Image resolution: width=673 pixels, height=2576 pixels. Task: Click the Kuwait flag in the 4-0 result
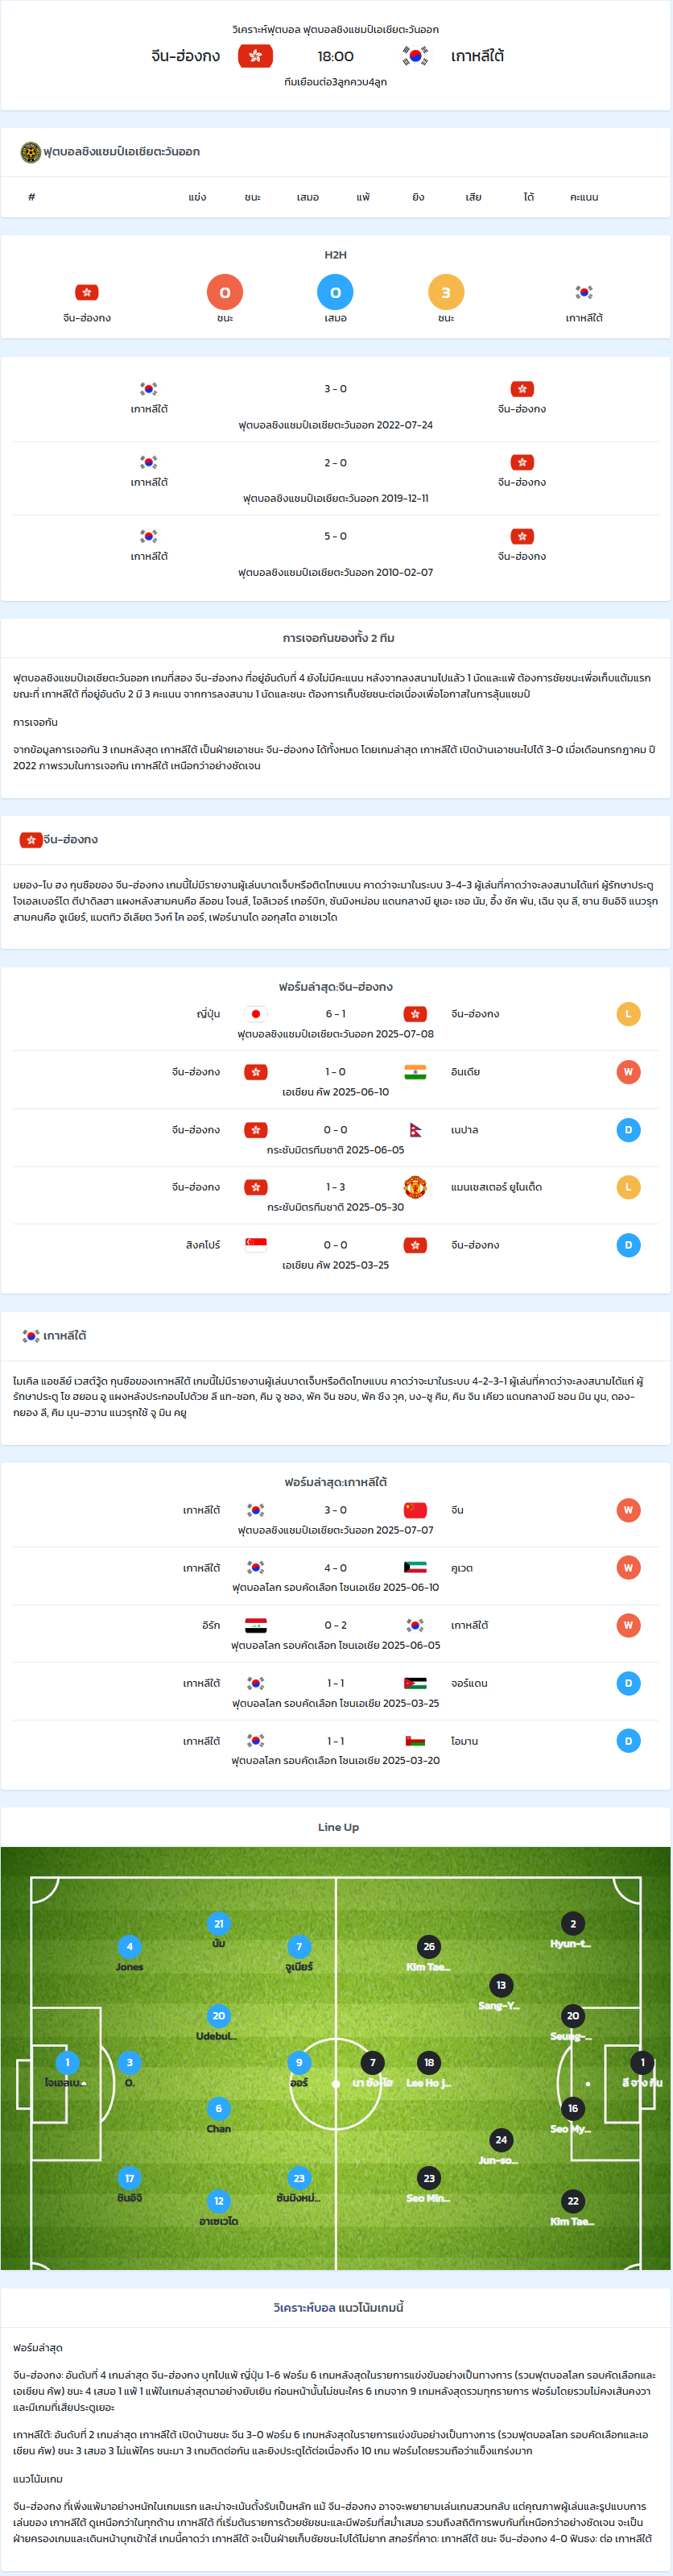pos(415,1568)
